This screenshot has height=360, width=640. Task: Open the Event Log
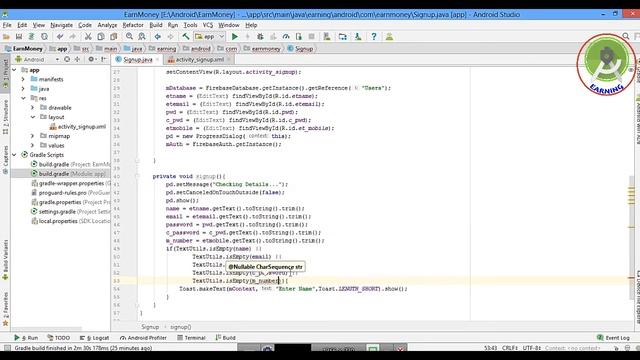point(613,338)
